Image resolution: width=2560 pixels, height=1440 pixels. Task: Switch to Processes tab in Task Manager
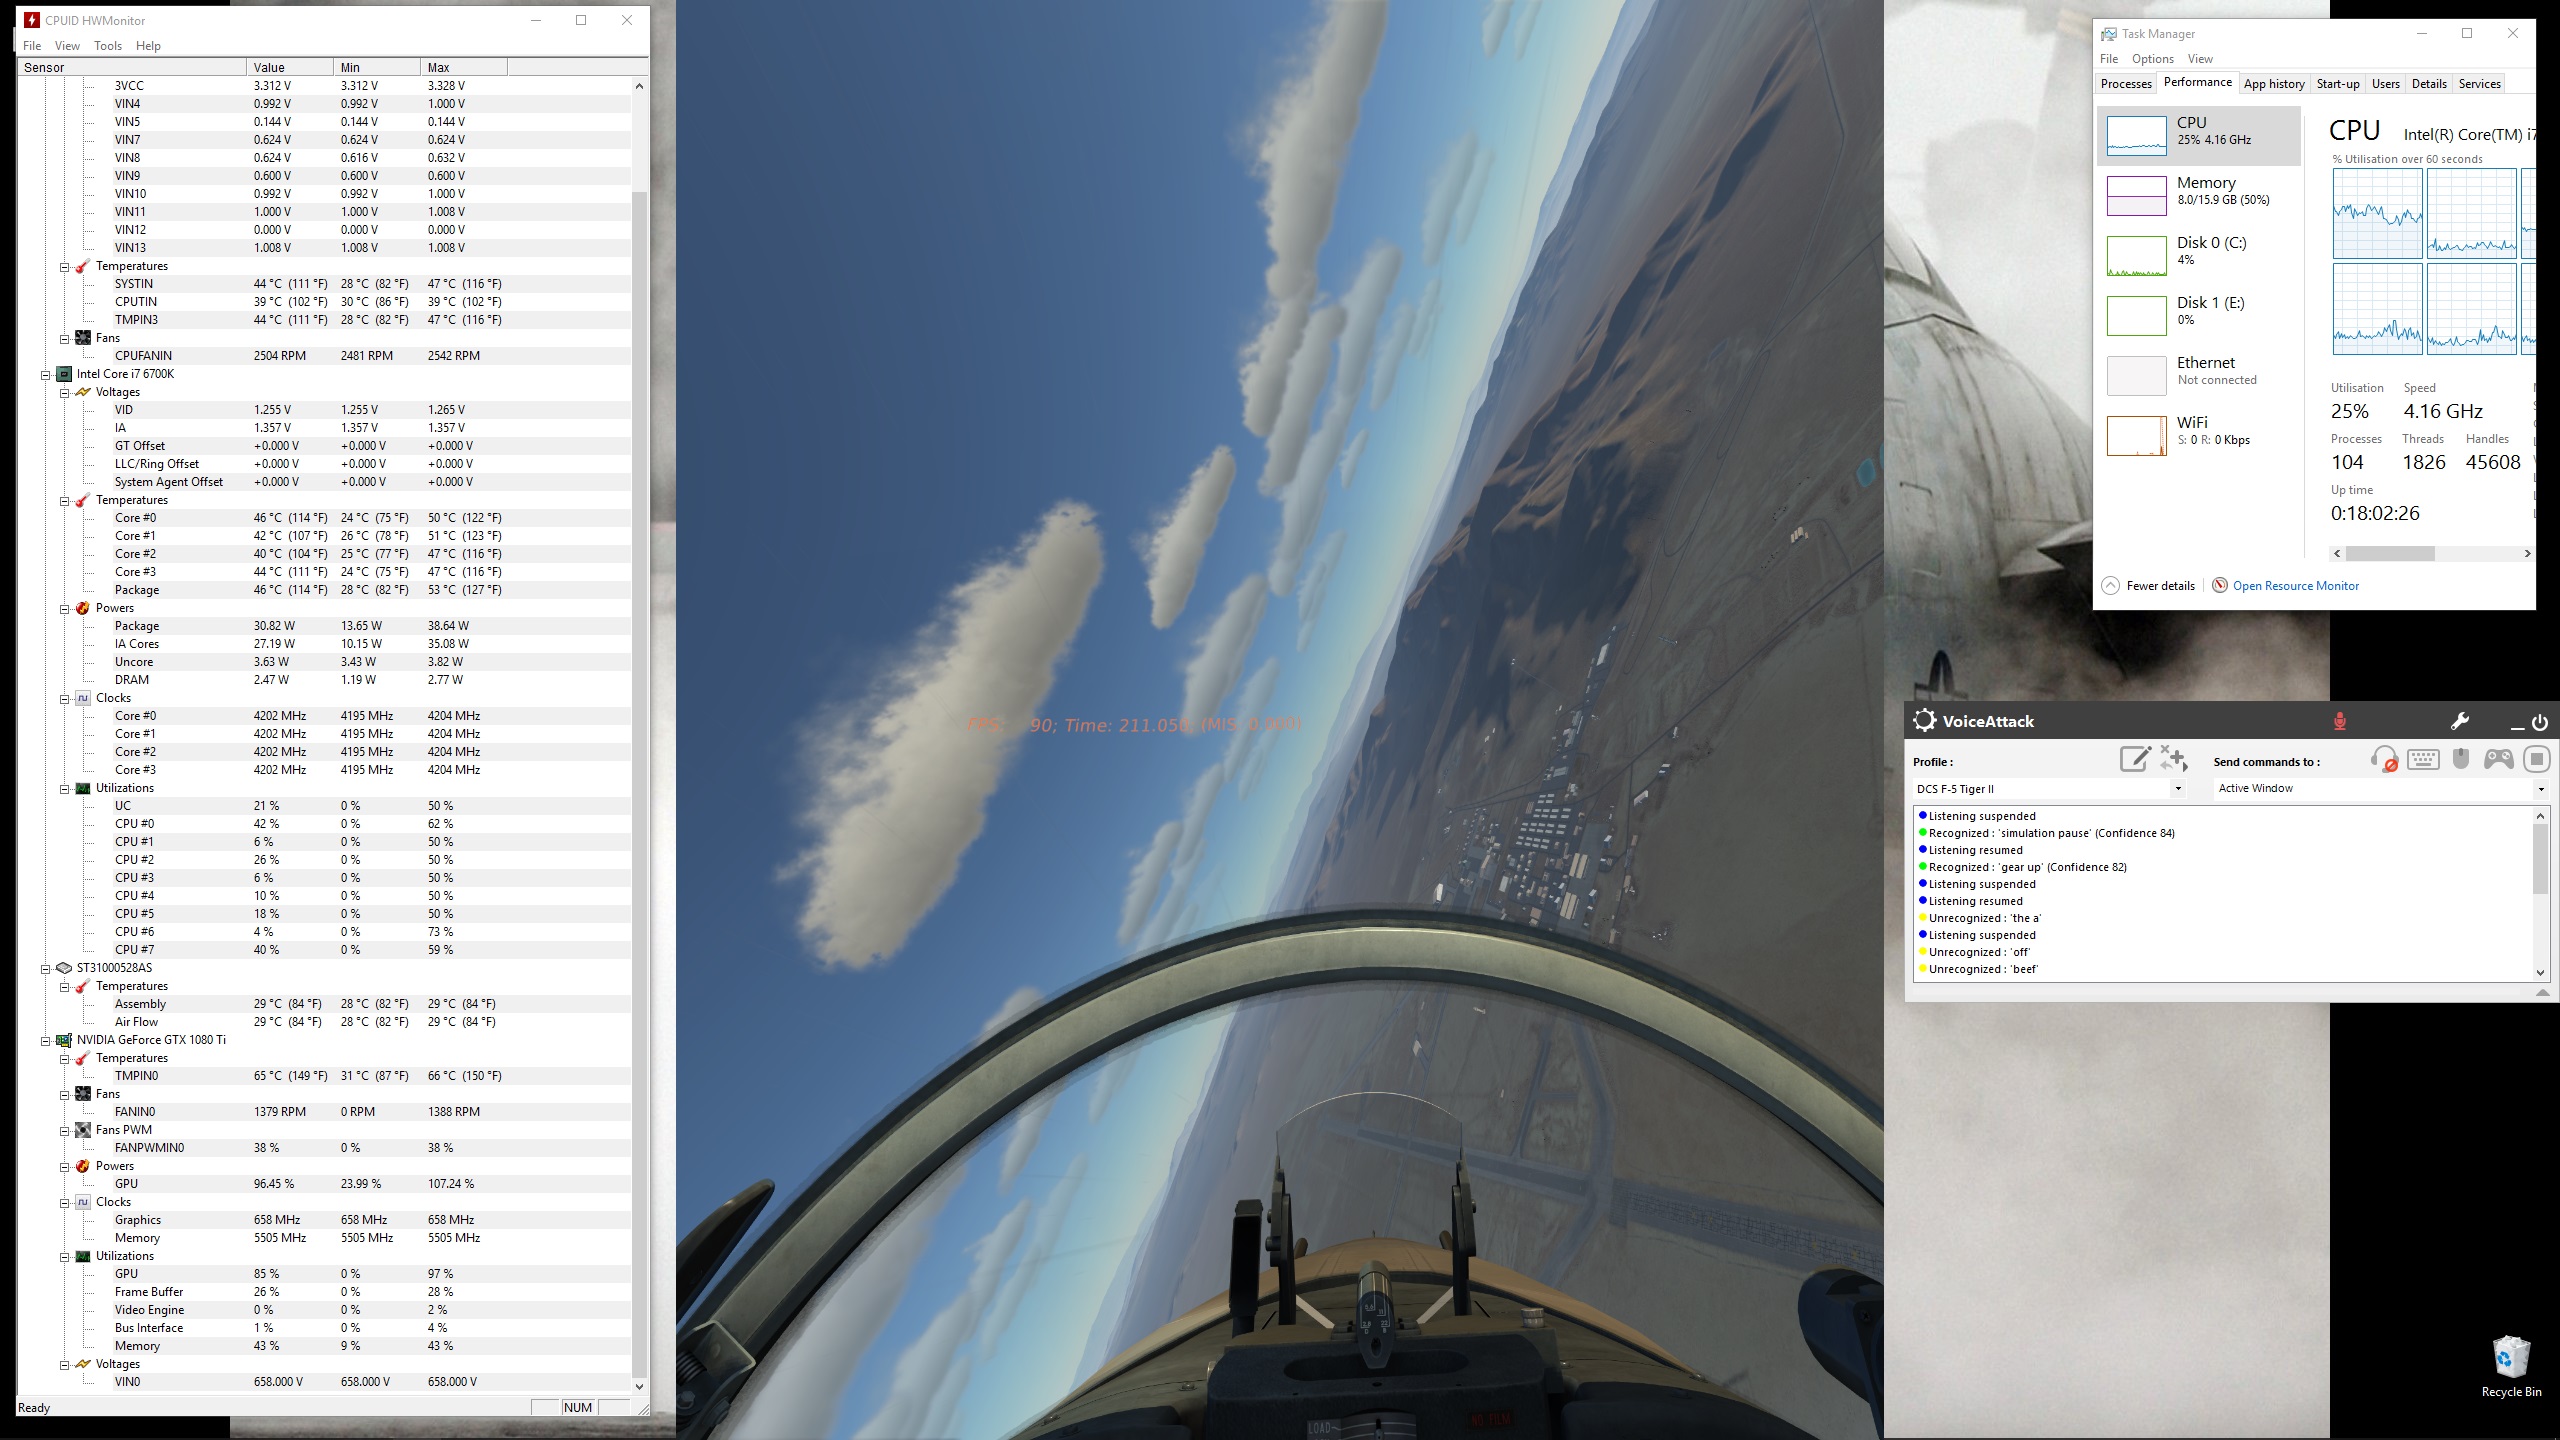[x=2126, y=84]
